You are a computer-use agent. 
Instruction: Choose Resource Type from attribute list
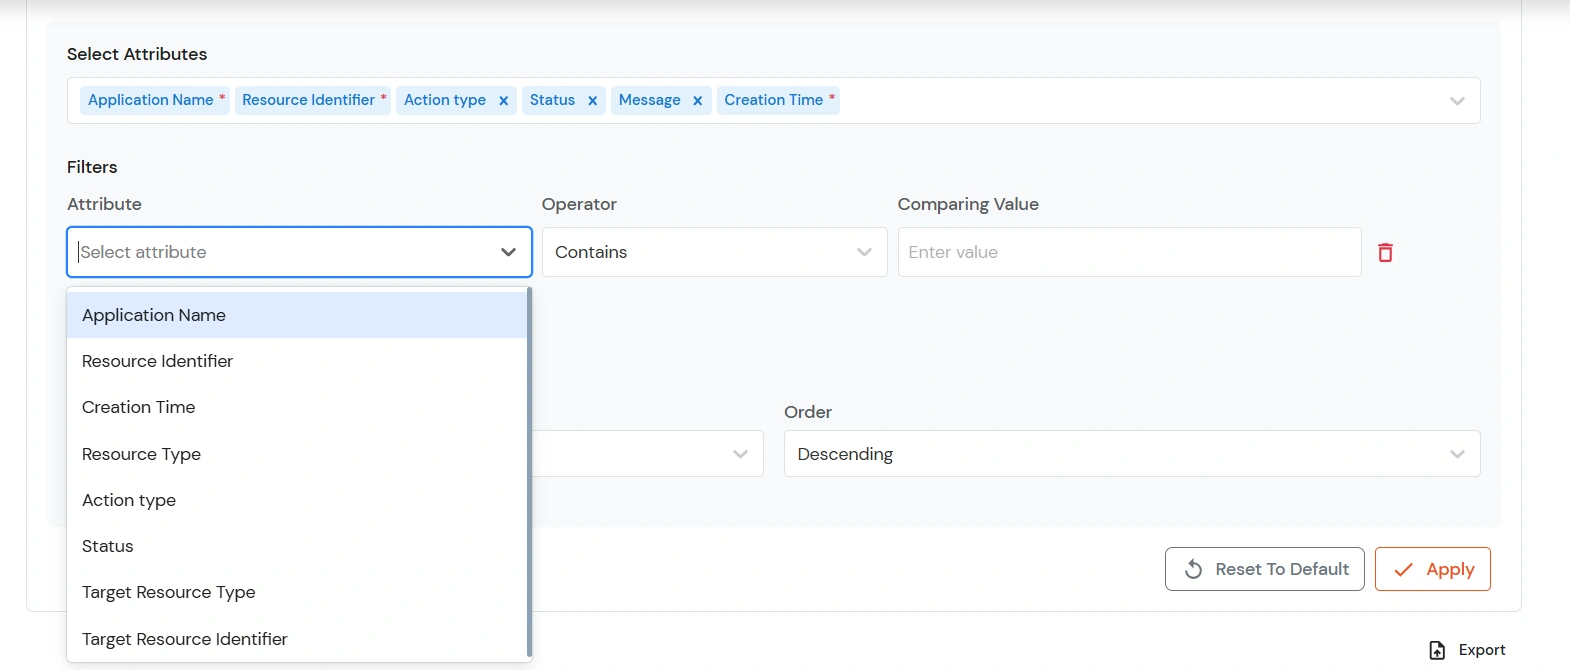tap(297, 454)
